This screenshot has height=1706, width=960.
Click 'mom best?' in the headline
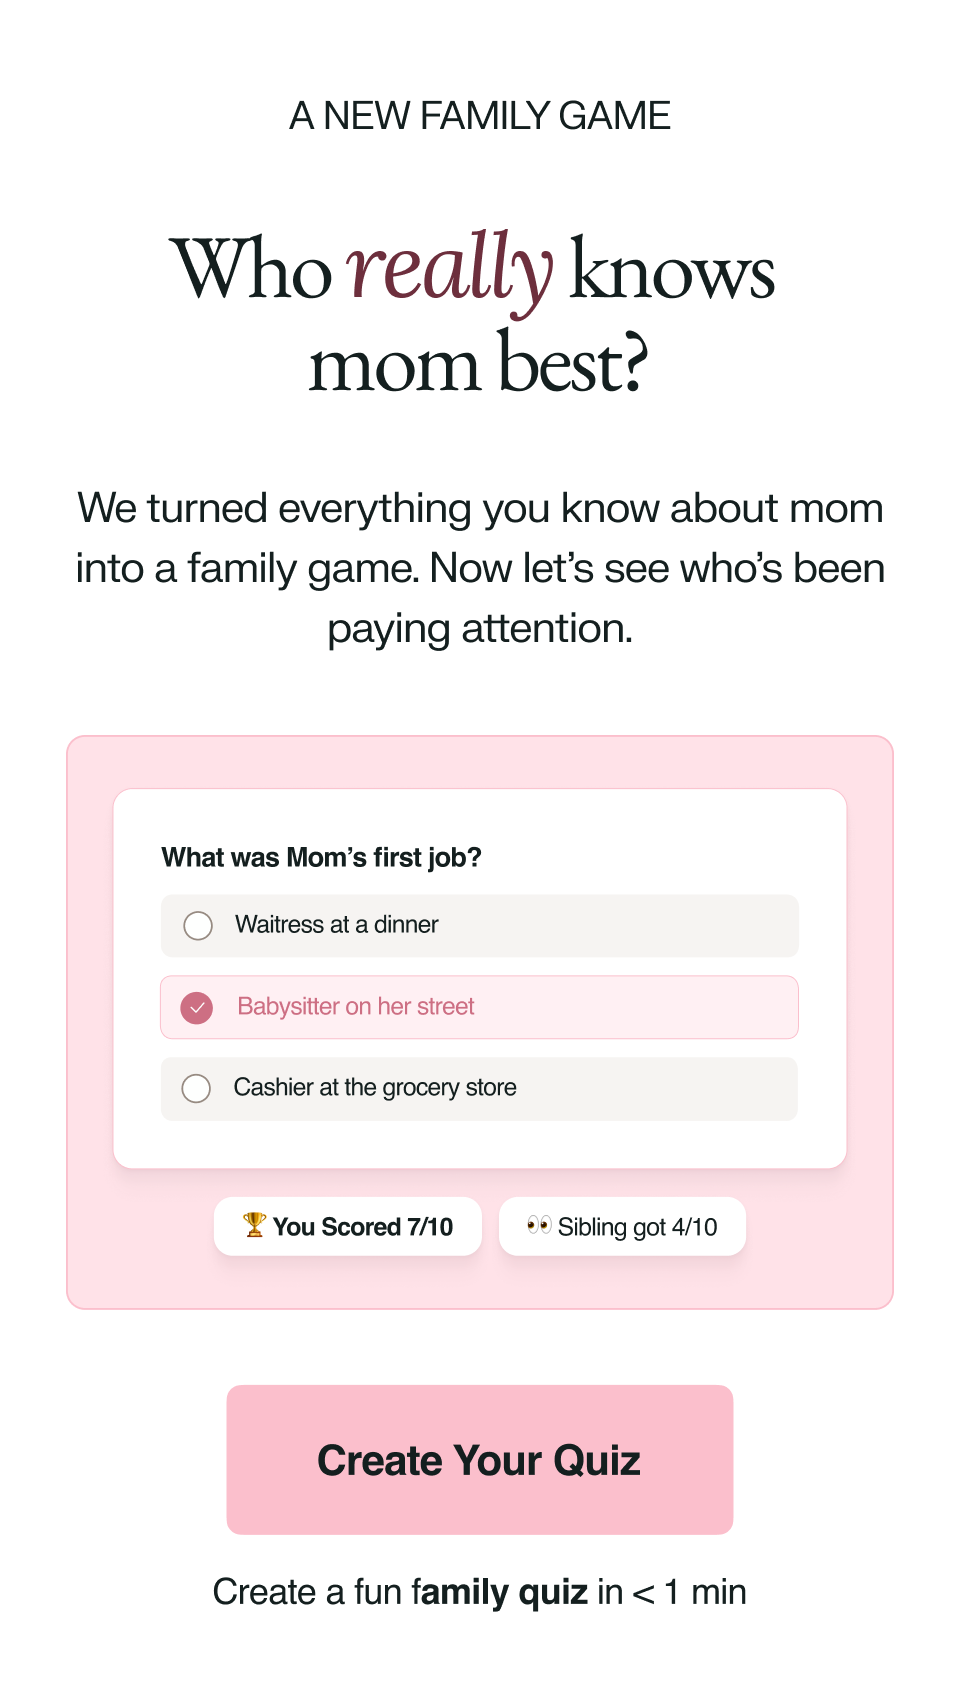(479, 364)
